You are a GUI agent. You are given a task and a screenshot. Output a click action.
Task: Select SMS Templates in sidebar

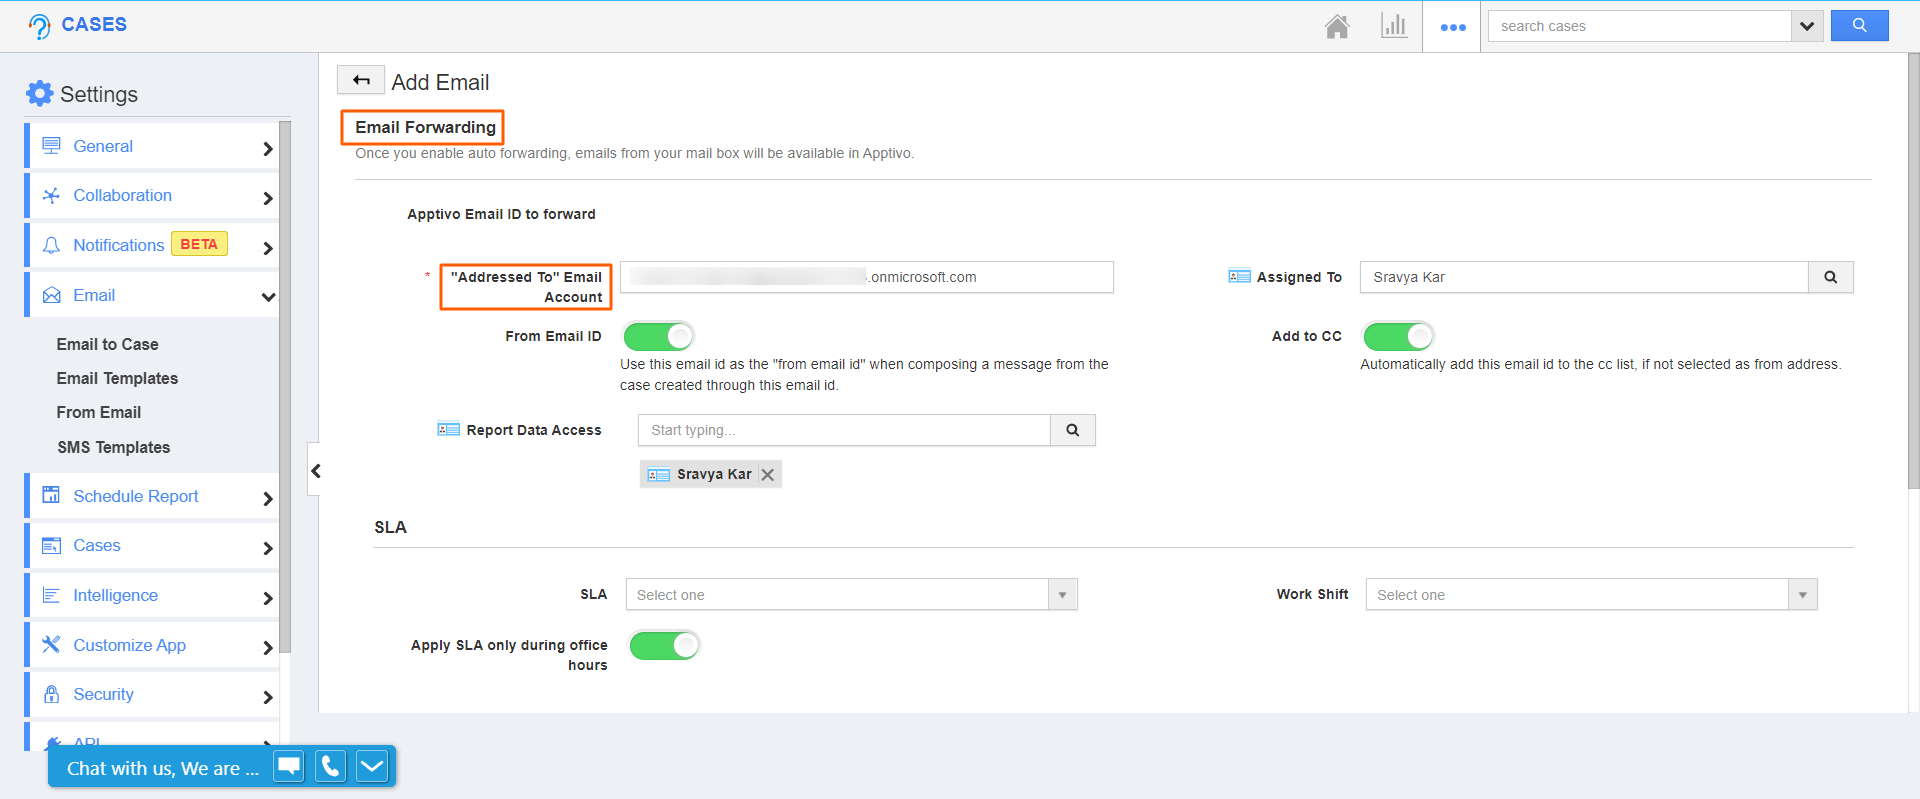(113, 447)
